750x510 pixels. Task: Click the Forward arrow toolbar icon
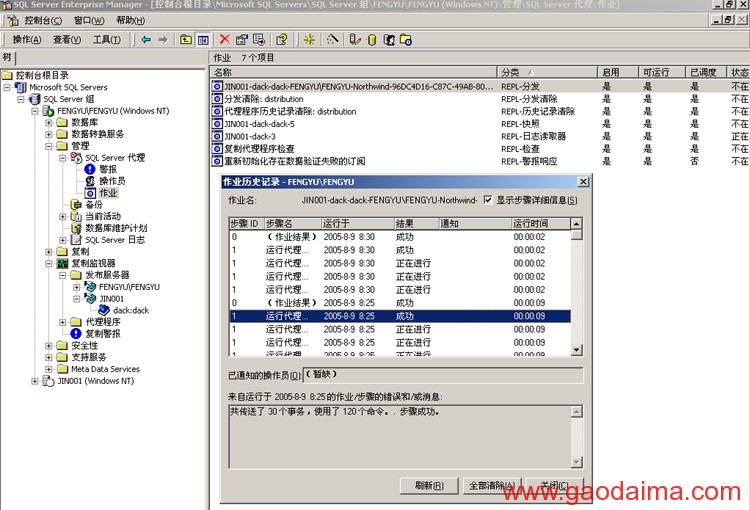(x=163, y=40)
